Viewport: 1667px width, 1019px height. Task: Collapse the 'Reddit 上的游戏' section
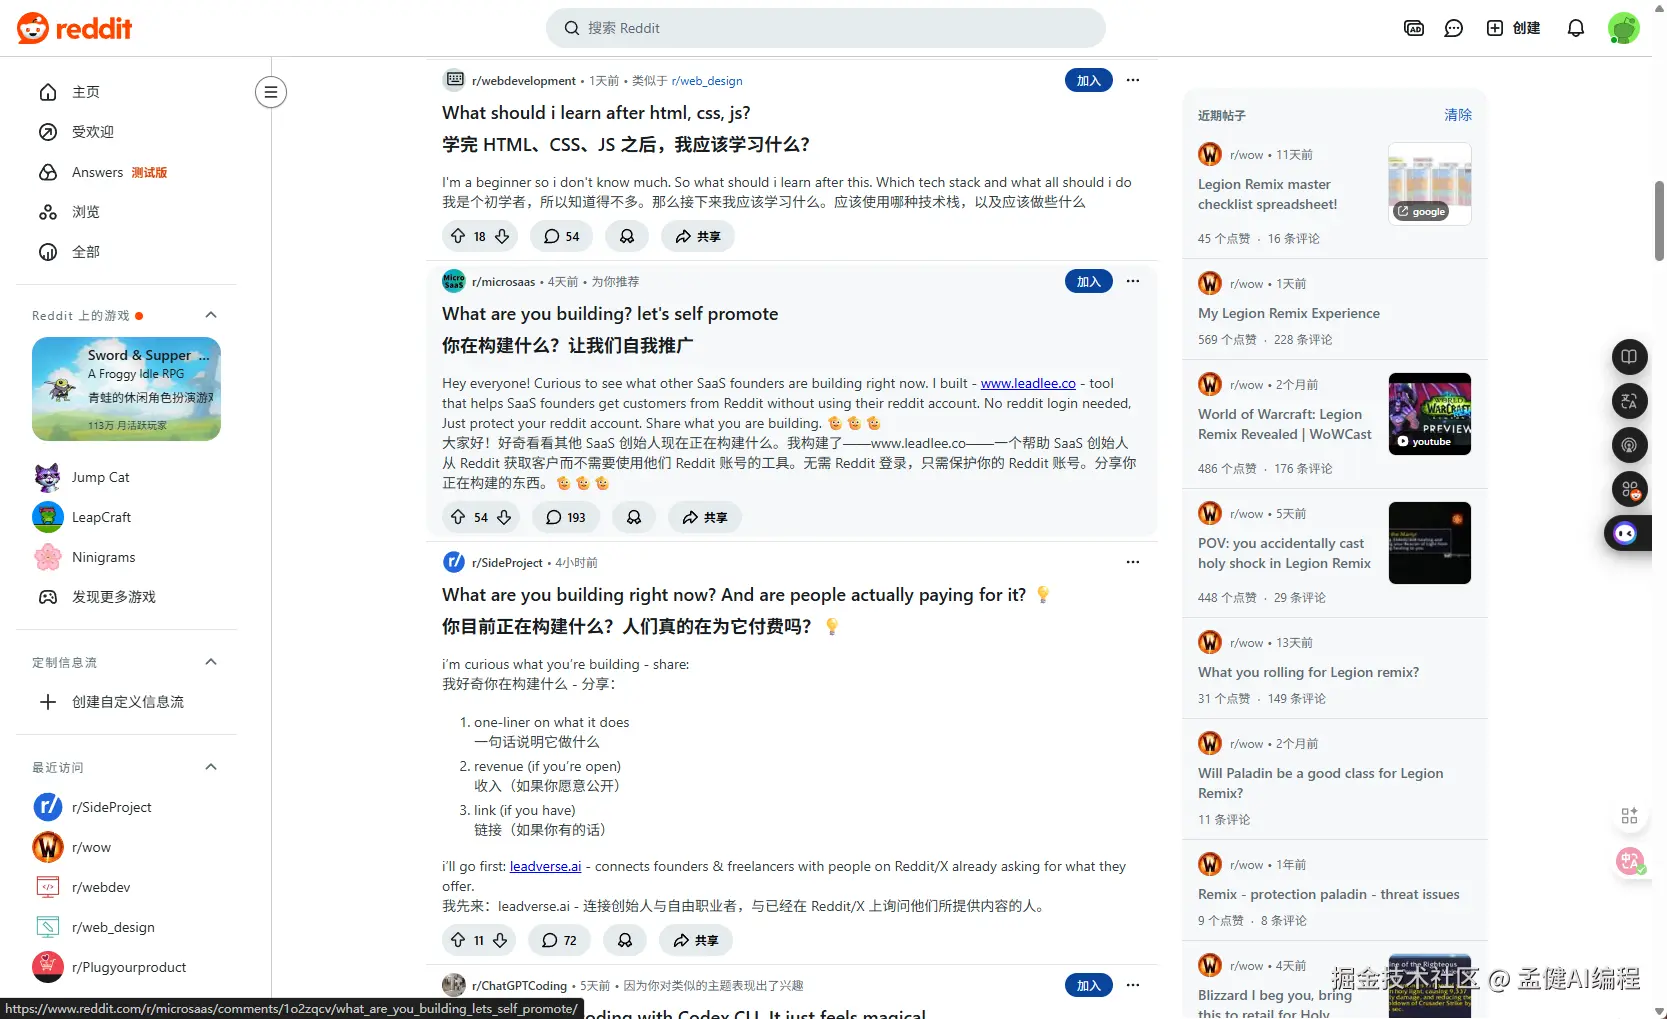tap(211, 315)
